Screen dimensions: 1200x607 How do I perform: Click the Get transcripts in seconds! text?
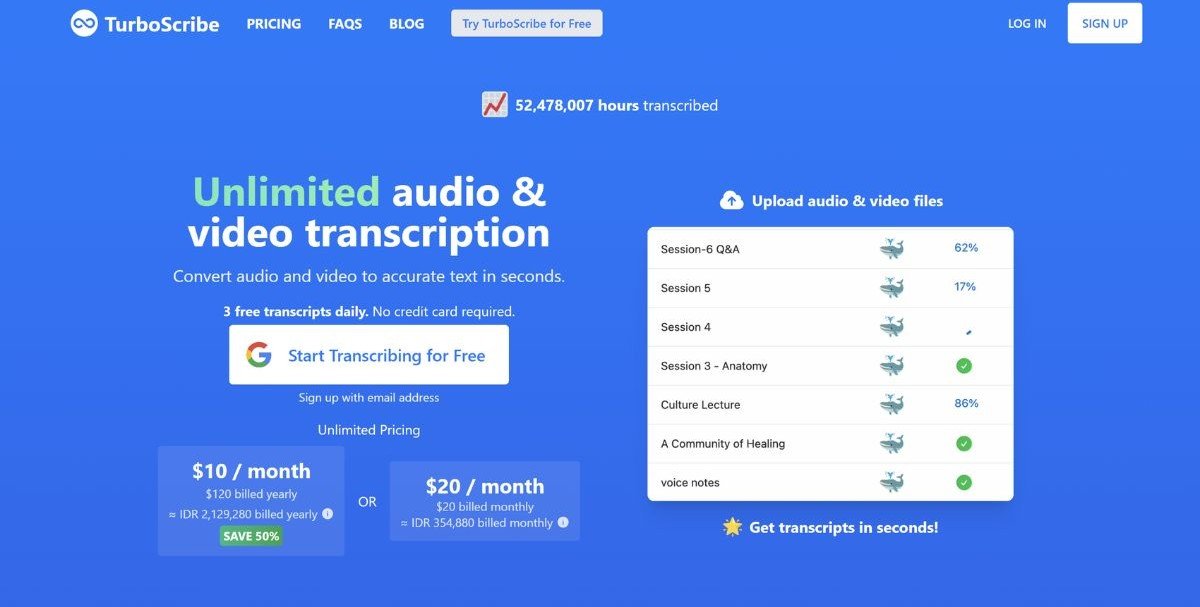pos(843,527)
